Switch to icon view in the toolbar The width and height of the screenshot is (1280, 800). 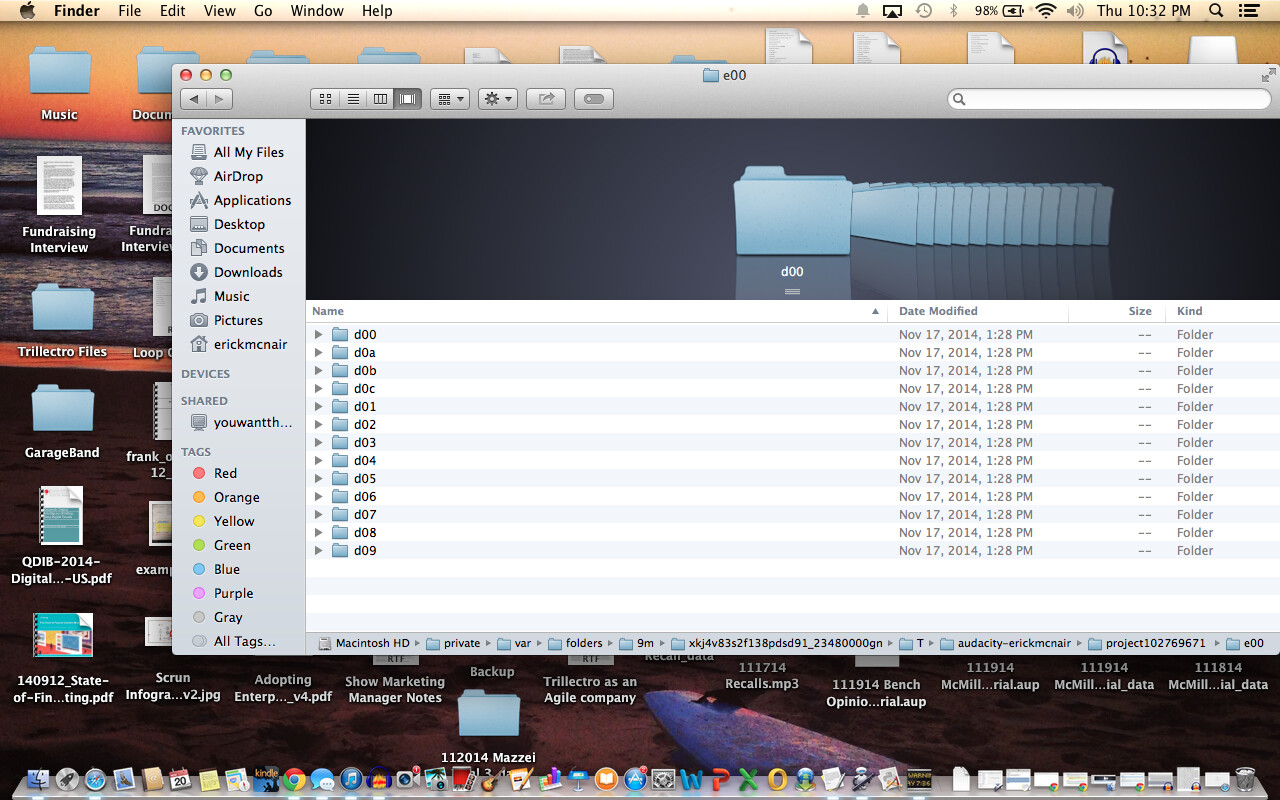(x=325, y=98)
